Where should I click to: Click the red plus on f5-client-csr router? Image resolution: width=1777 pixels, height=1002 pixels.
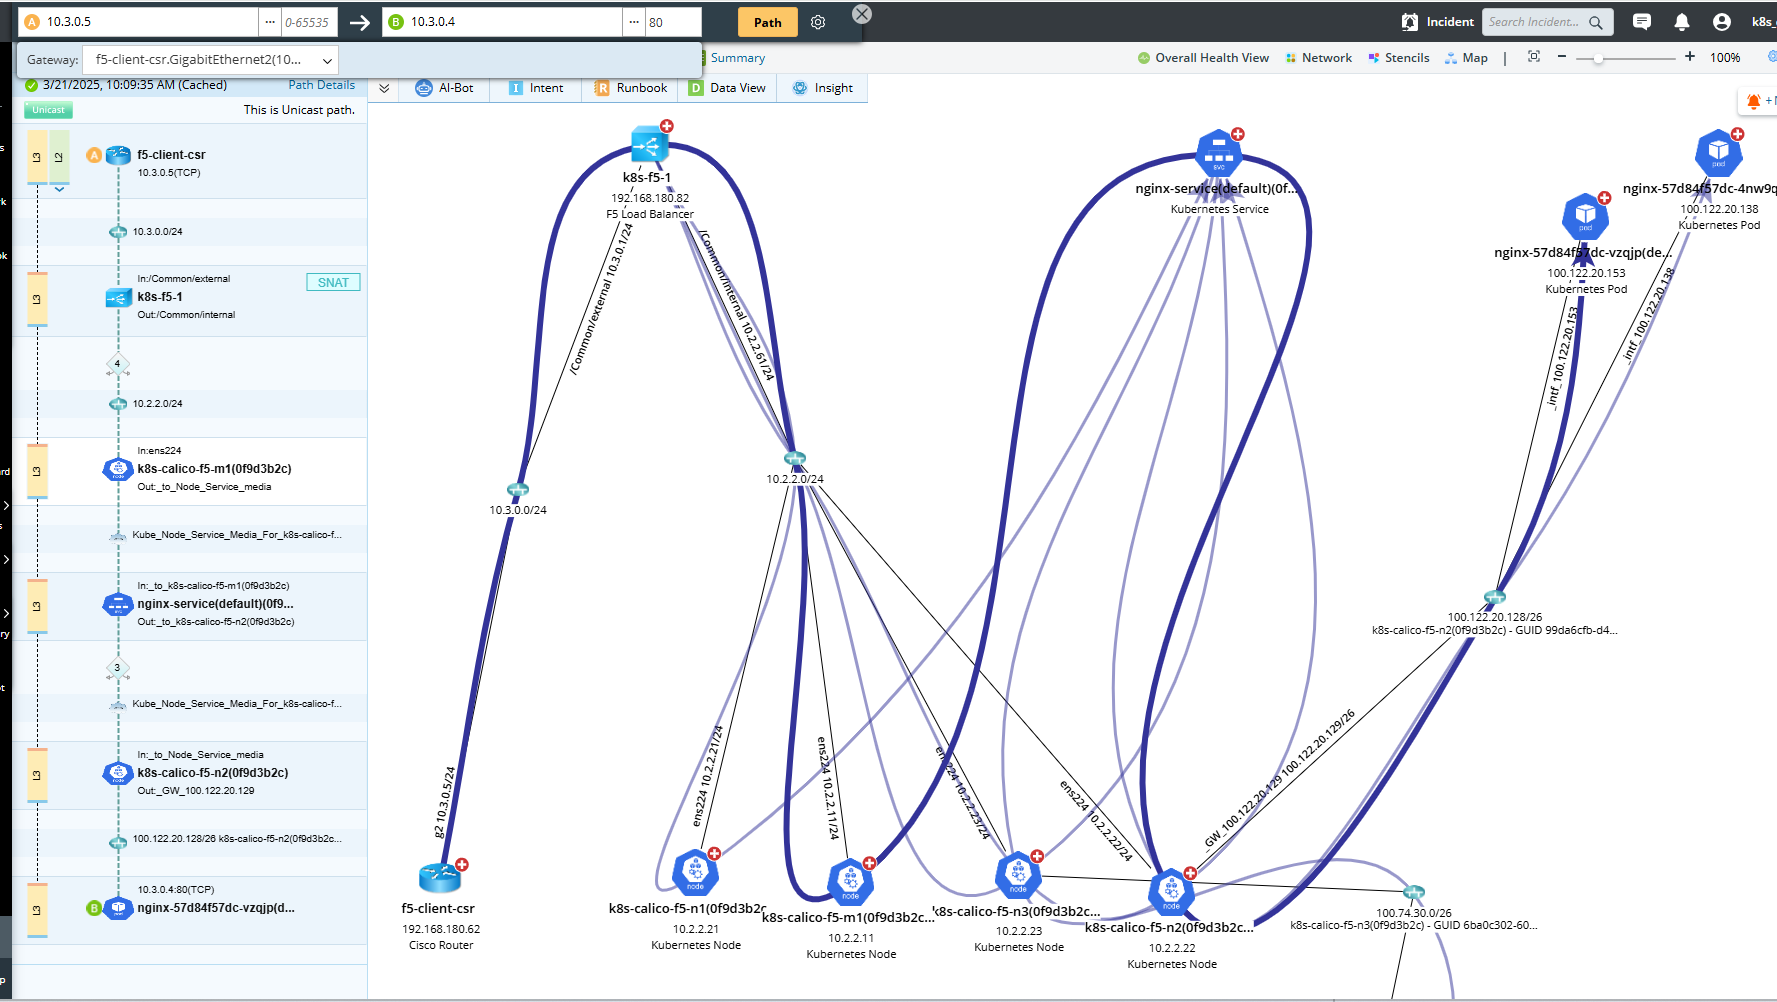click(462, 865)
